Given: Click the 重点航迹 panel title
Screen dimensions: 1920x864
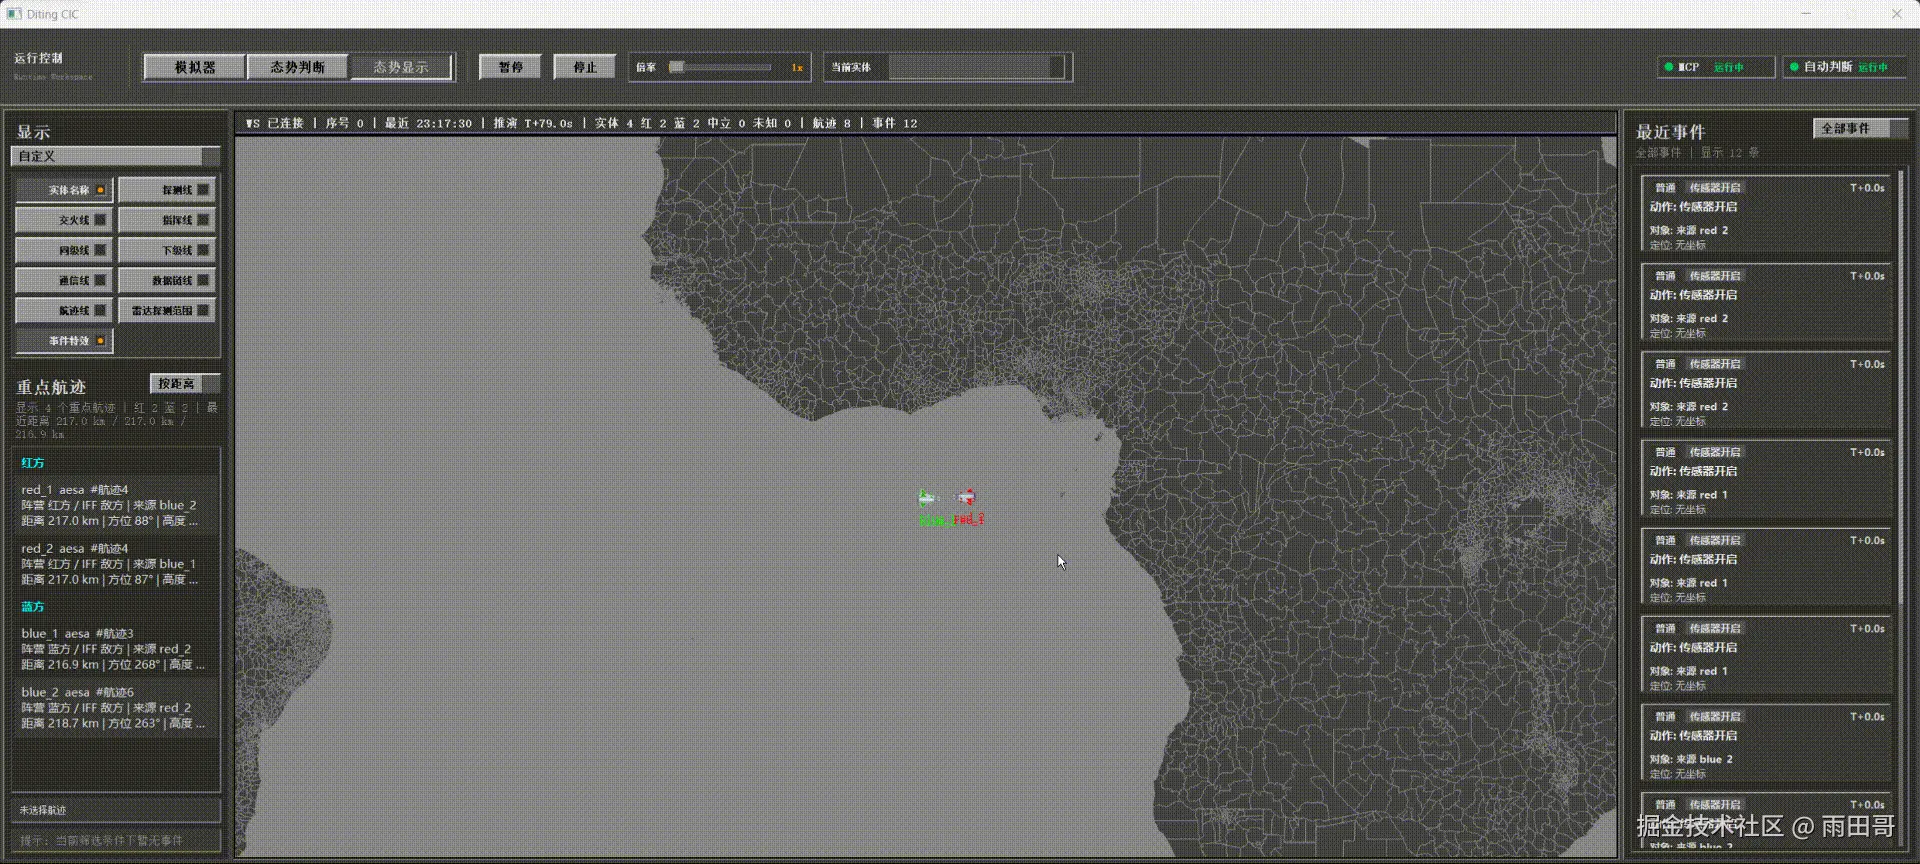Looking at the screenshot, I should pos(51,387).
